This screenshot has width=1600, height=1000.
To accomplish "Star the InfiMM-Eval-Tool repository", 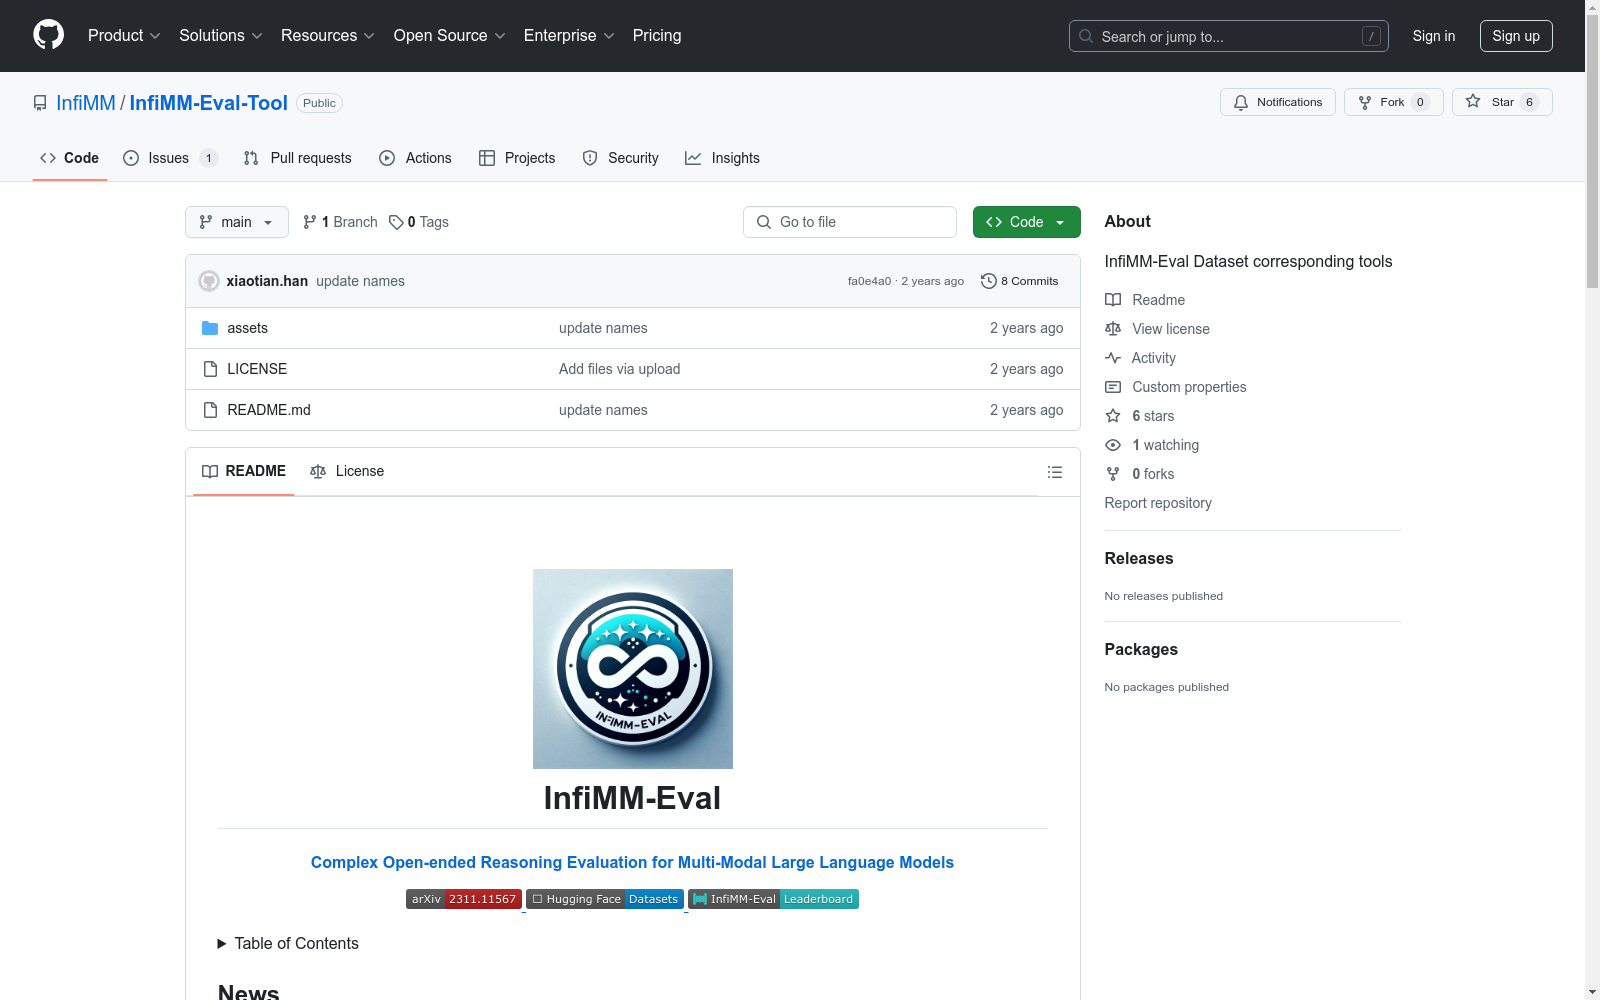I will click(x=1502, y=102).
